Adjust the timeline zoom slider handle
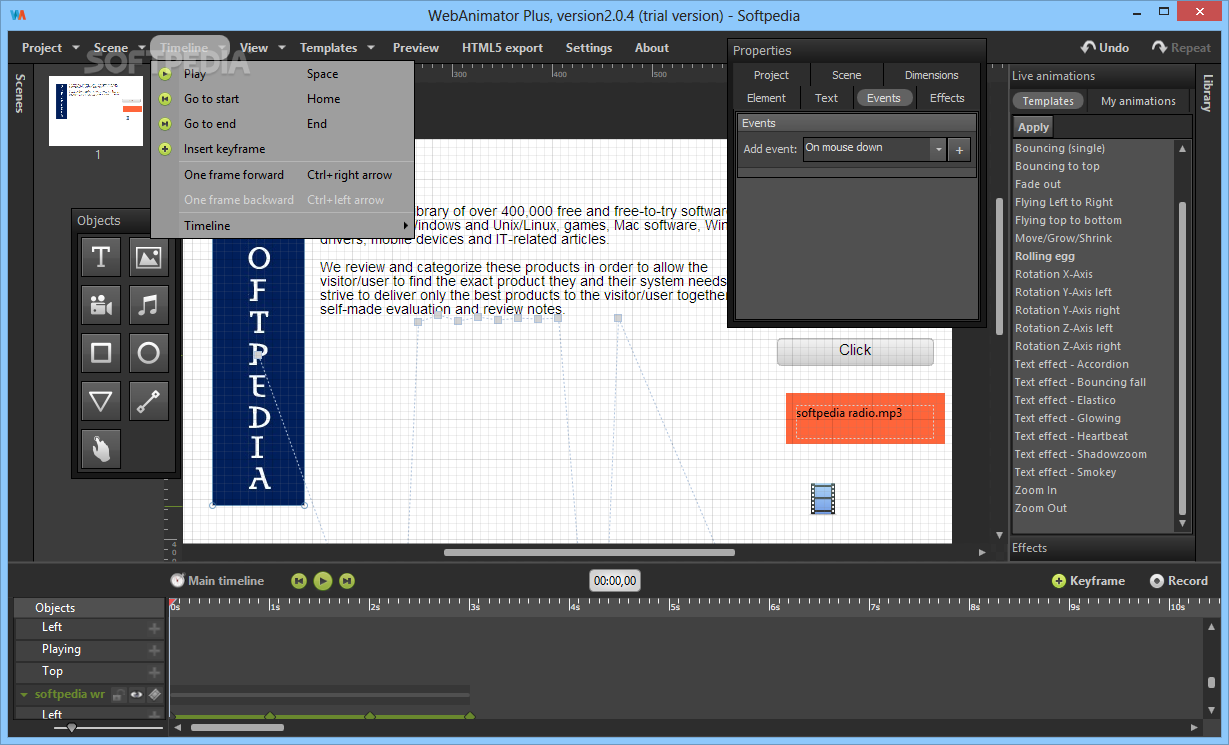 coord(71,728)
